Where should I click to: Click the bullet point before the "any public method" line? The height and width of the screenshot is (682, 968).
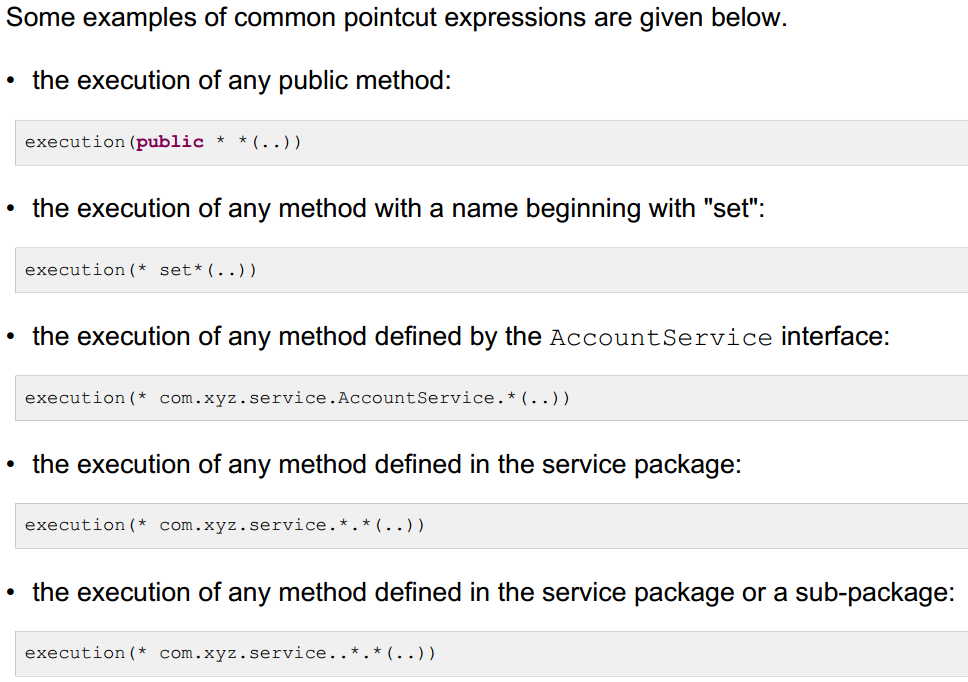coord(10,82)
